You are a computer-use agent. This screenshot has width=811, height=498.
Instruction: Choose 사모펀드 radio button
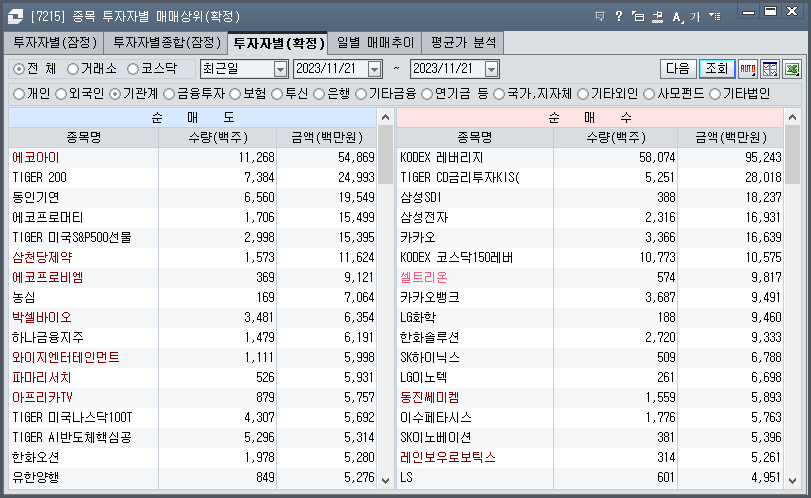pos(649,94)
